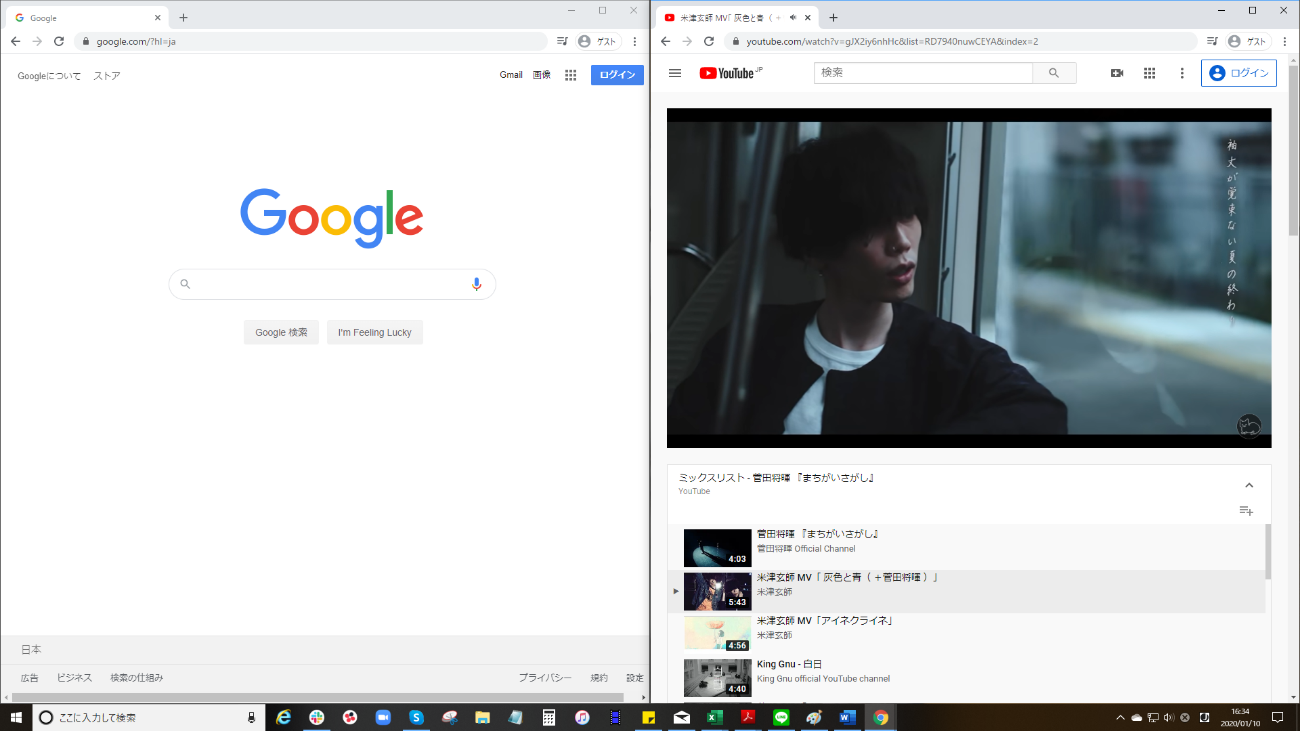Viewport: 1300px width, 731px height.
Task: Open the 広告 footer link
Action: 30,678
